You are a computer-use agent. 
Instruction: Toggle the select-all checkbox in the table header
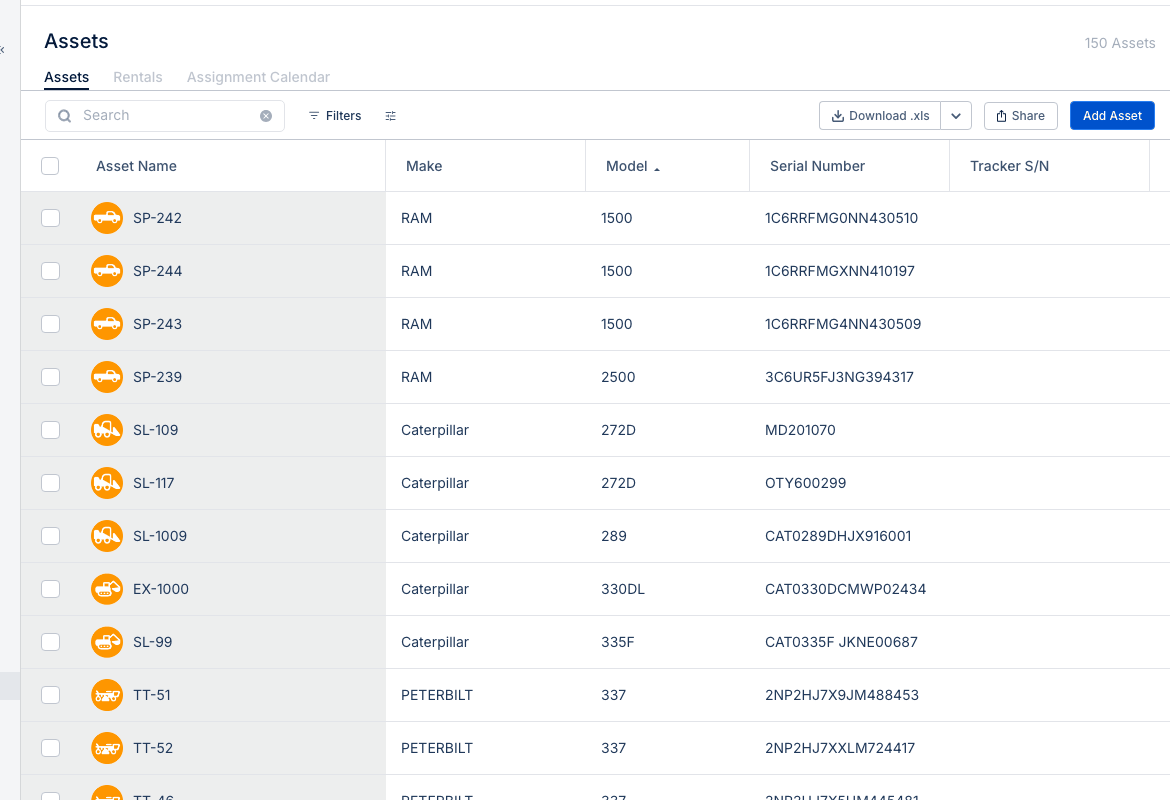[50, 166]
